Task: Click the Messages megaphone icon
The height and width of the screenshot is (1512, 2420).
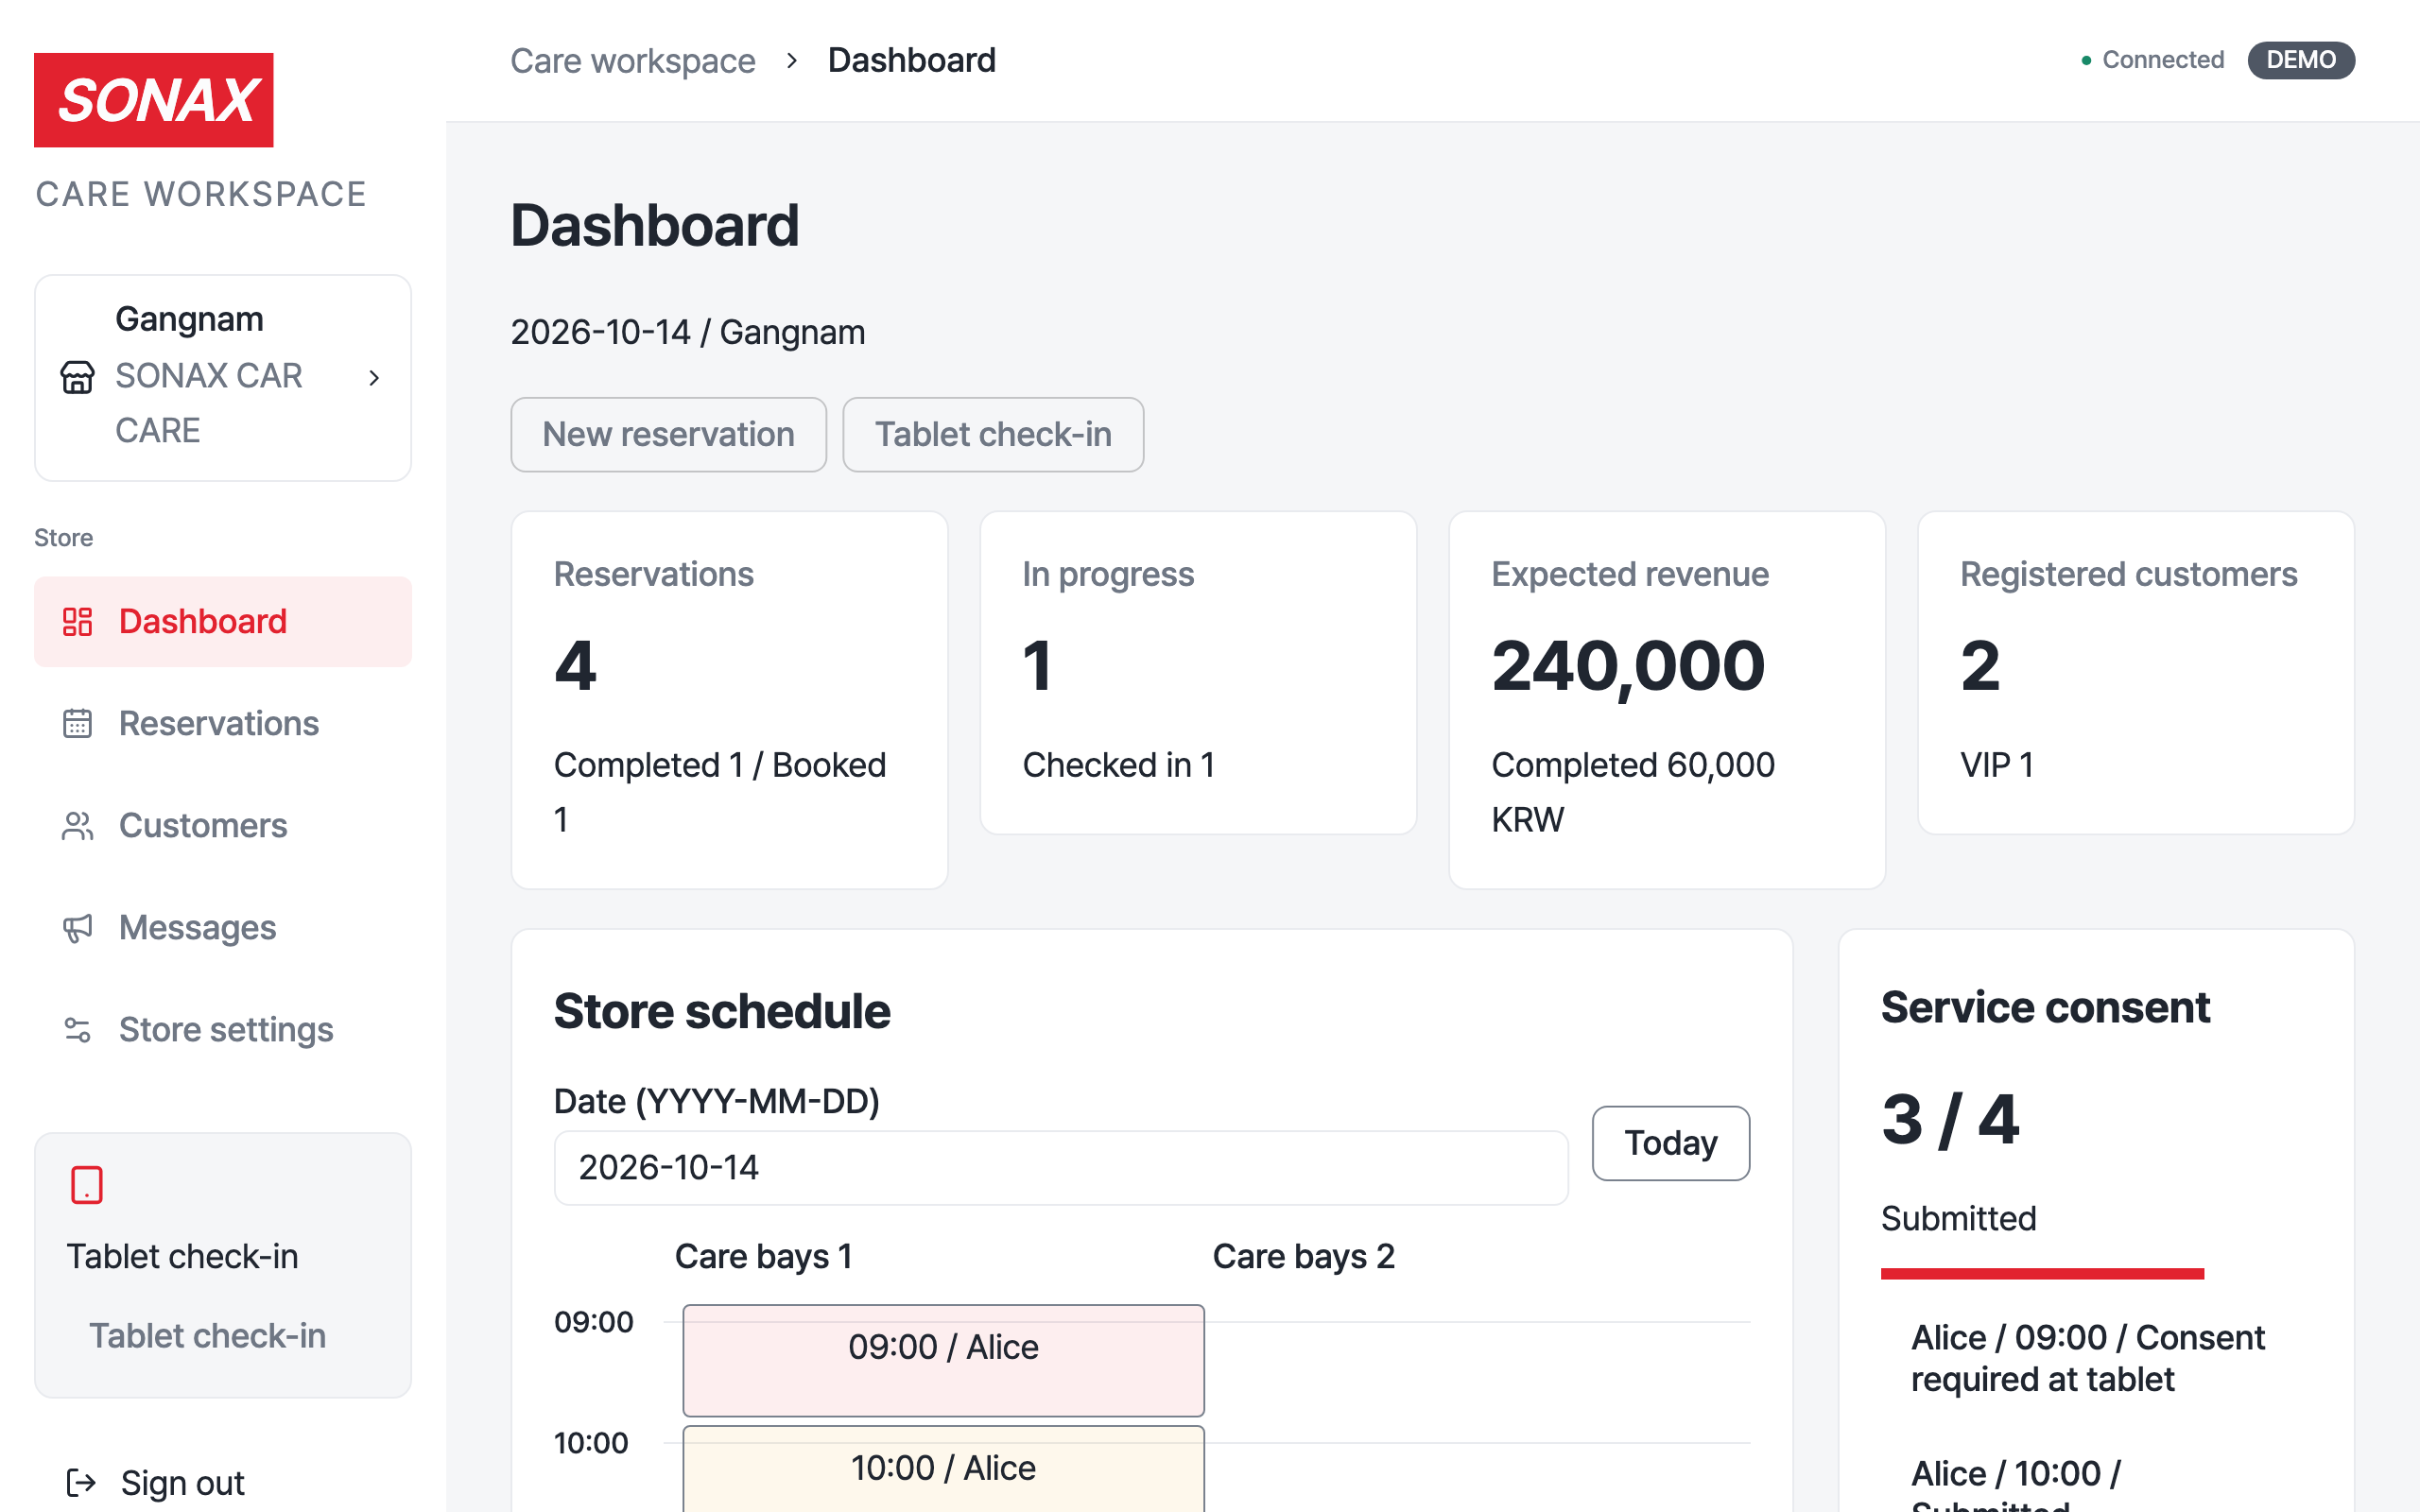Action: [x=77, y=927]
